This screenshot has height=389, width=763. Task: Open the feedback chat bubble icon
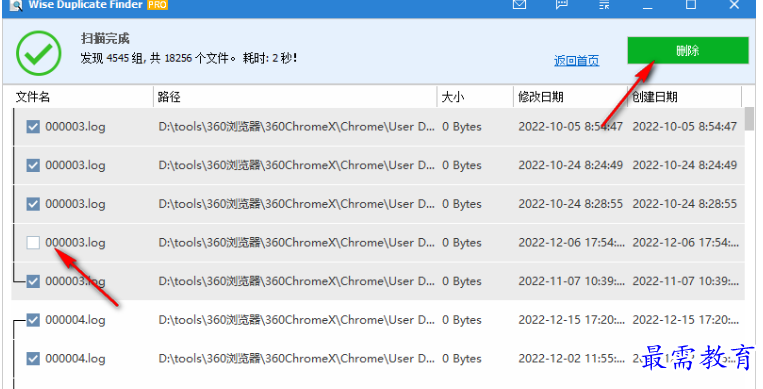[562, 4]
